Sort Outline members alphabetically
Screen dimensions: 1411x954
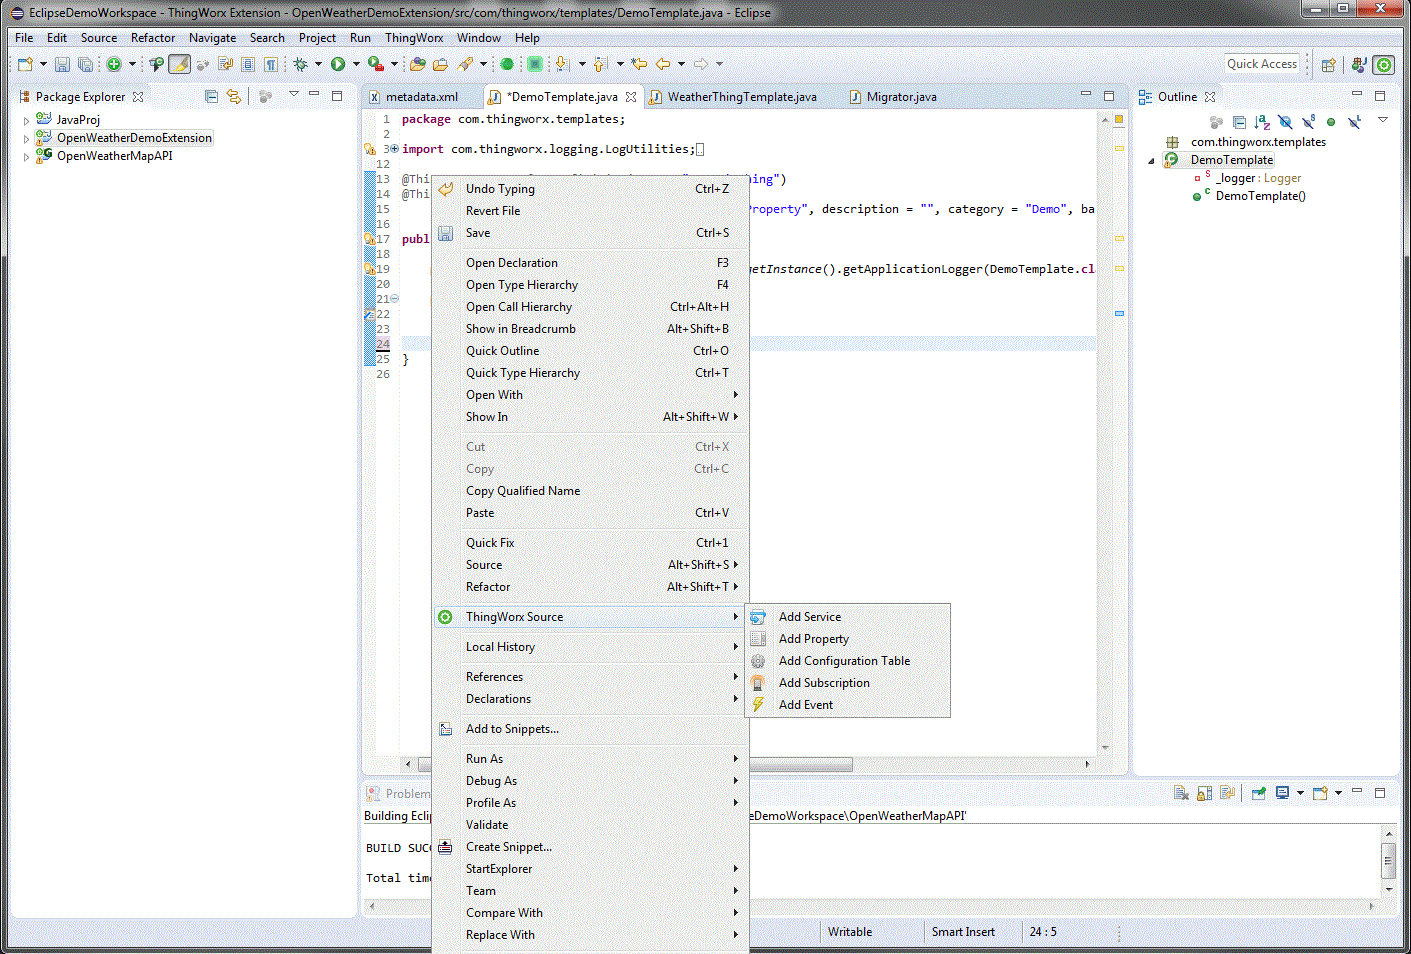[x=1262, y=123]
